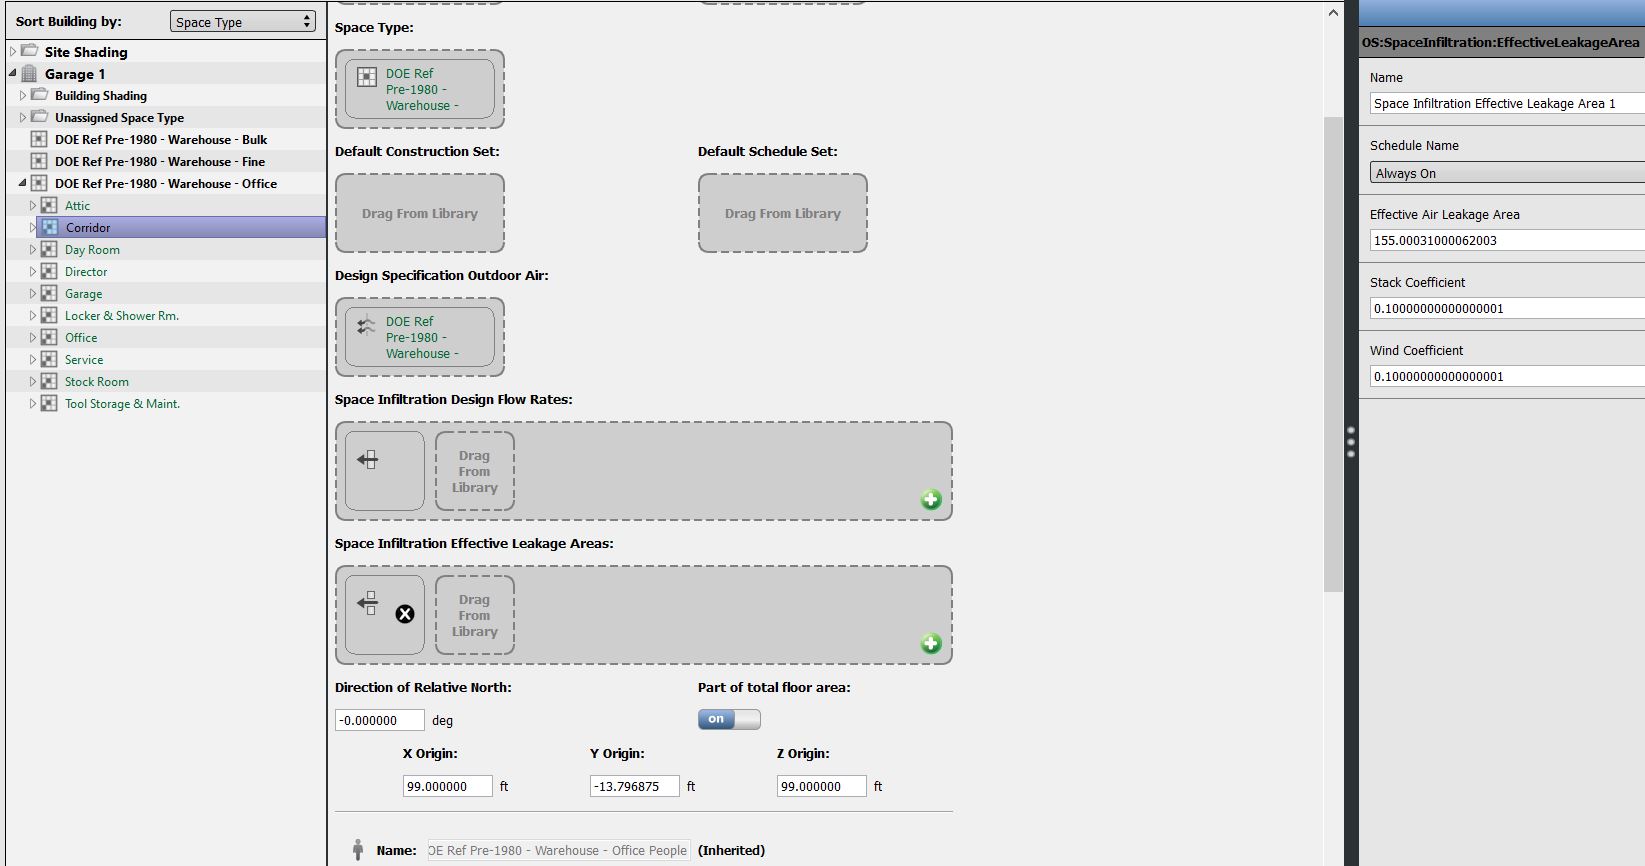The height and width of the screenshot is (866, 1645).
Task: Expand the Corridor space
Action: pos(33,227)
